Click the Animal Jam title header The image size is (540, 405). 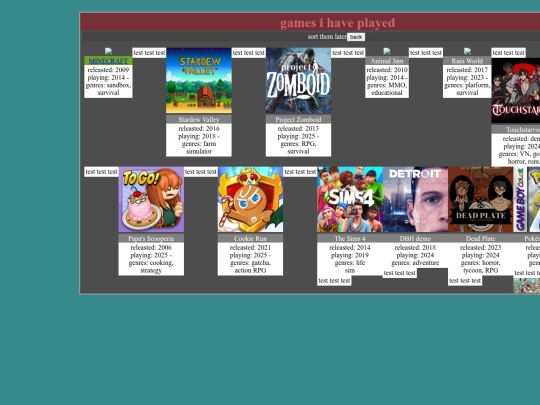[387, 61]
